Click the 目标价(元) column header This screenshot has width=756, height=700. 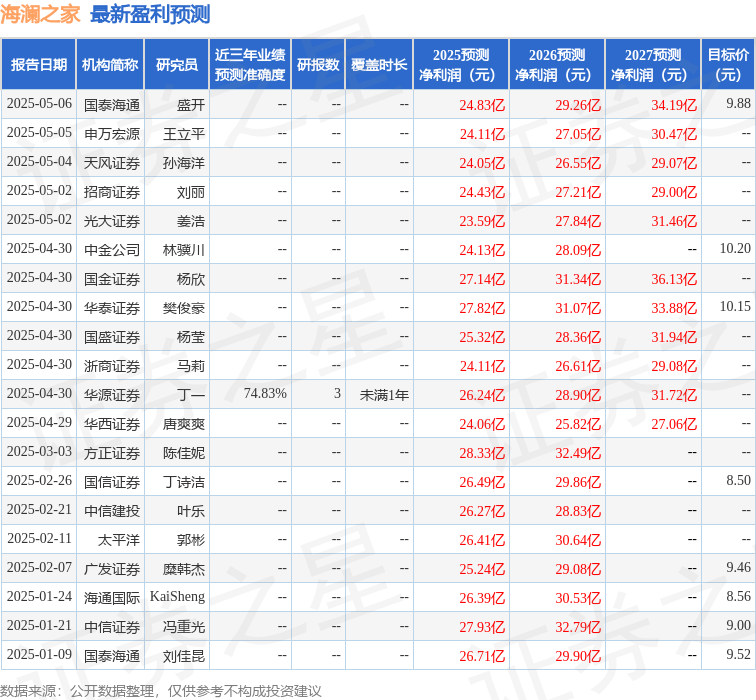click(728, 65)
